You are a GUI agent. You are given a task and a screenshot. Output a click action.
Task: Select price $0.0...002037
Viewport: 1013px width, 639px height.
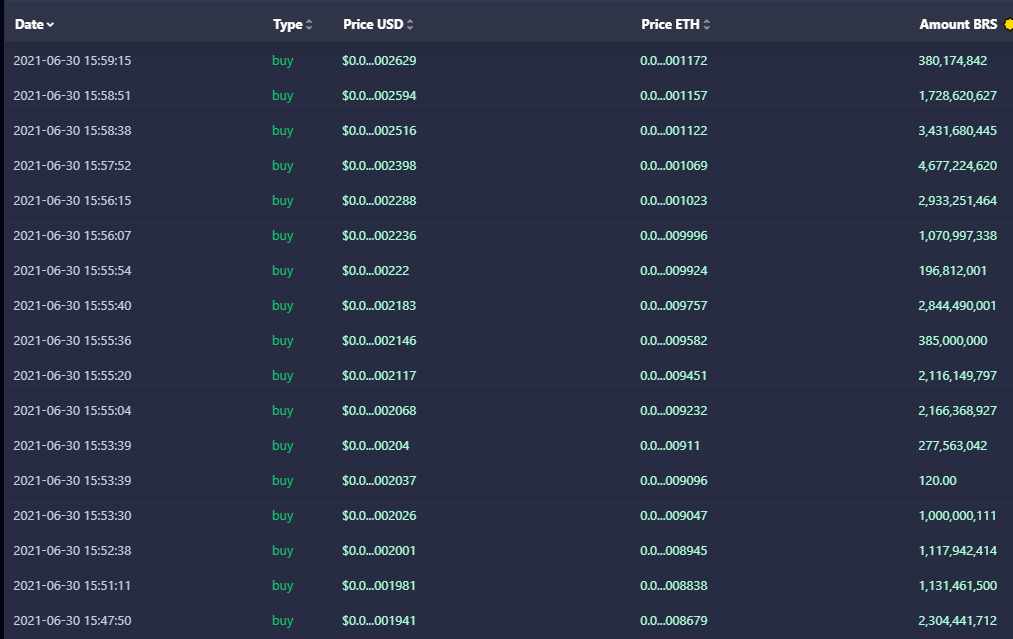(x=379, y=481)
